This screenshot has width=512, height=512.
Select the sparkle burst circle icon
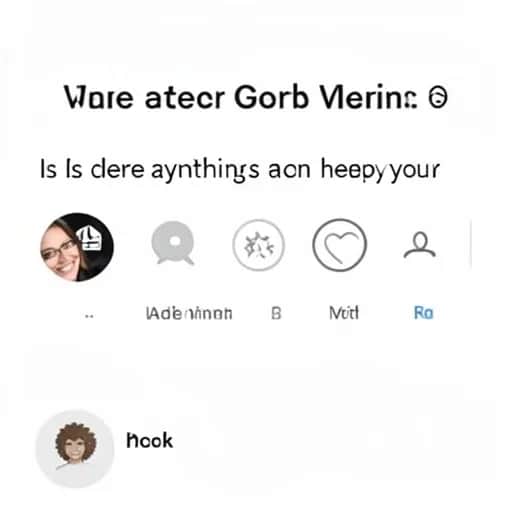point(259,245)
